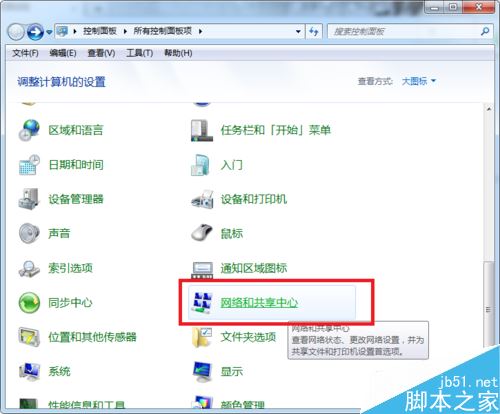The width and height of the screenshot is (500, 414).
Task: Open the recent pages dropdown arrow
Action: click(x=49, y=32)
